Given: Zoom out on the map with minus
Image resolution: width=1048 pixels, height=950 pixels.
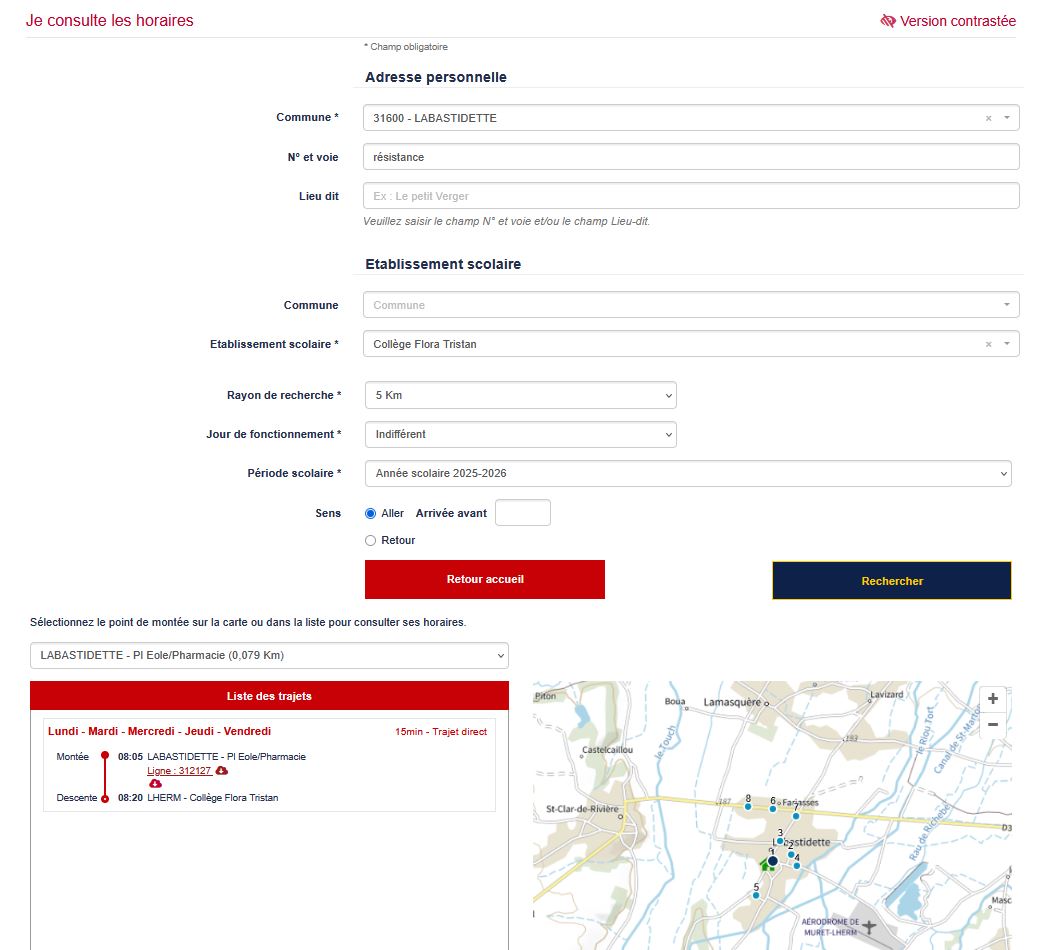Looking at the screenshot, I should point(993,725).
